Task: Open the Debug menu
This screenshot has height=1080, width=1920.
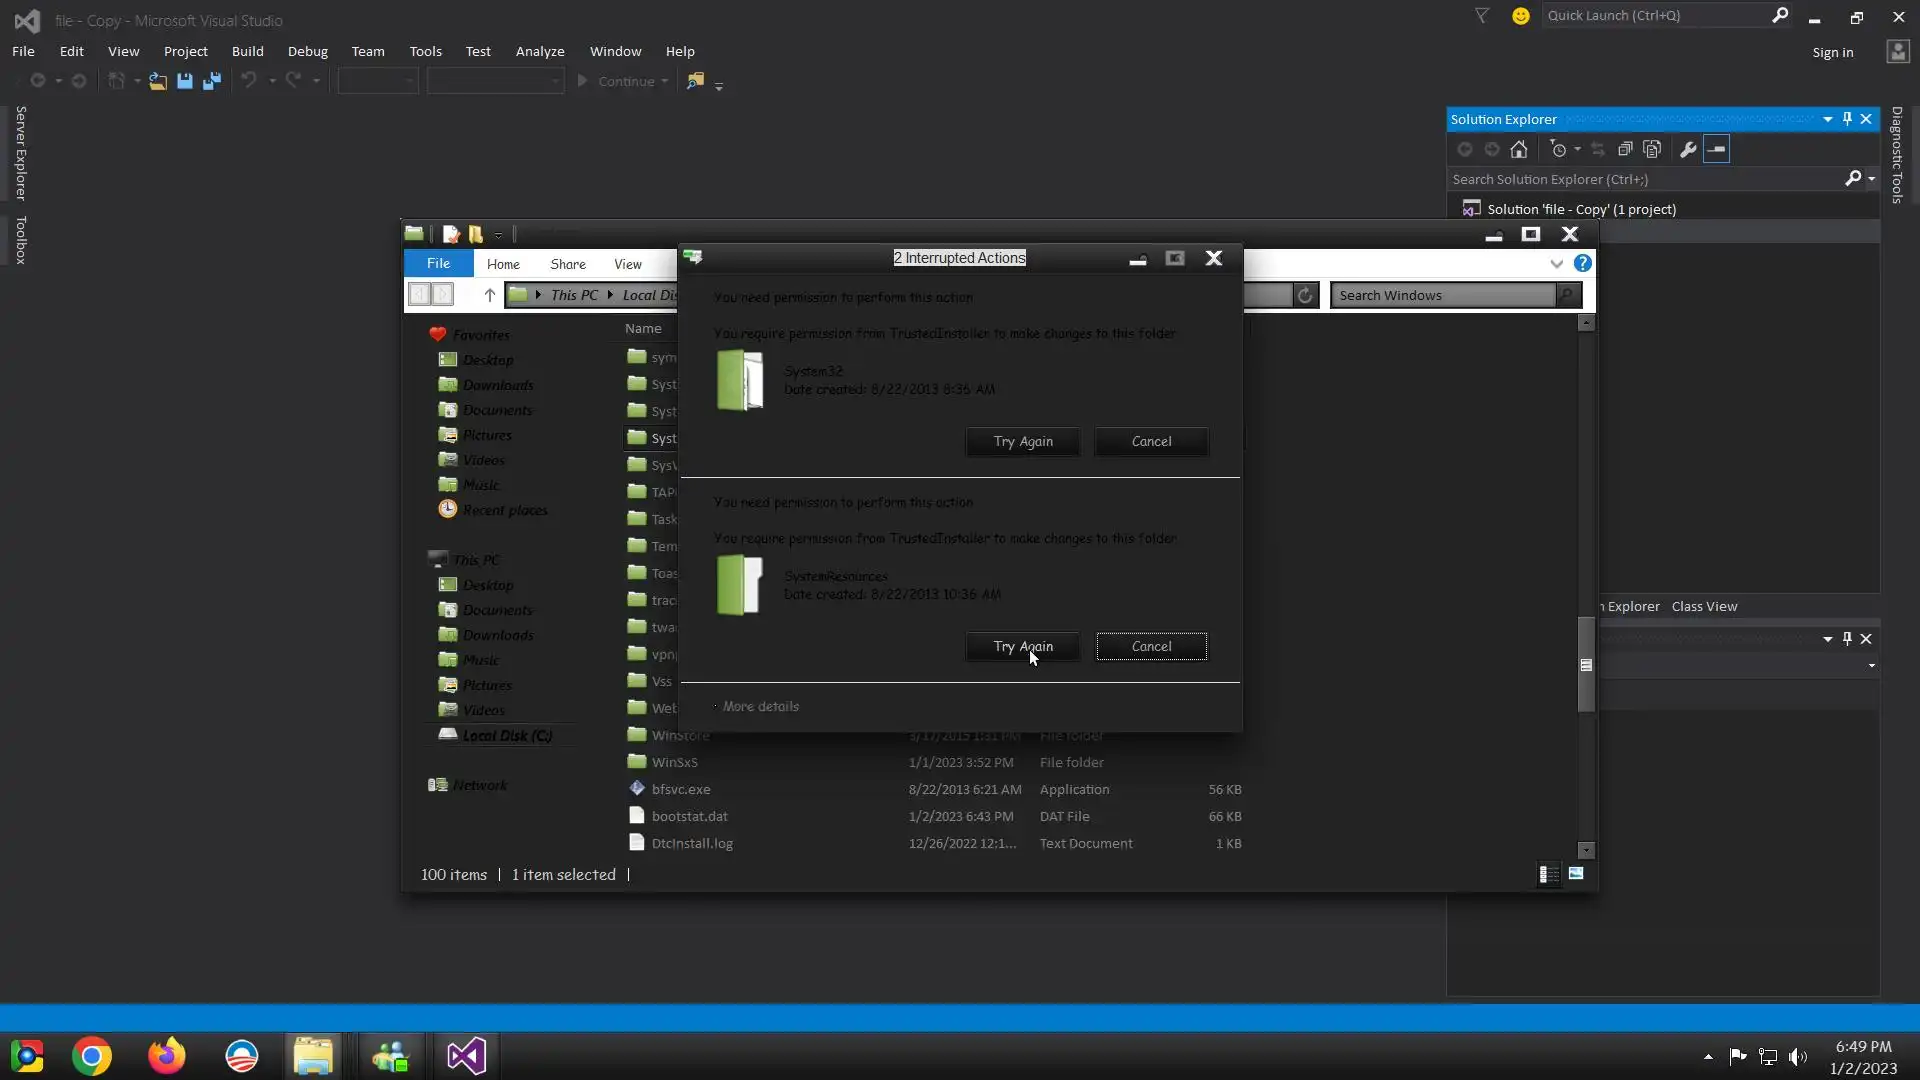Action: [x=307, y=51]
